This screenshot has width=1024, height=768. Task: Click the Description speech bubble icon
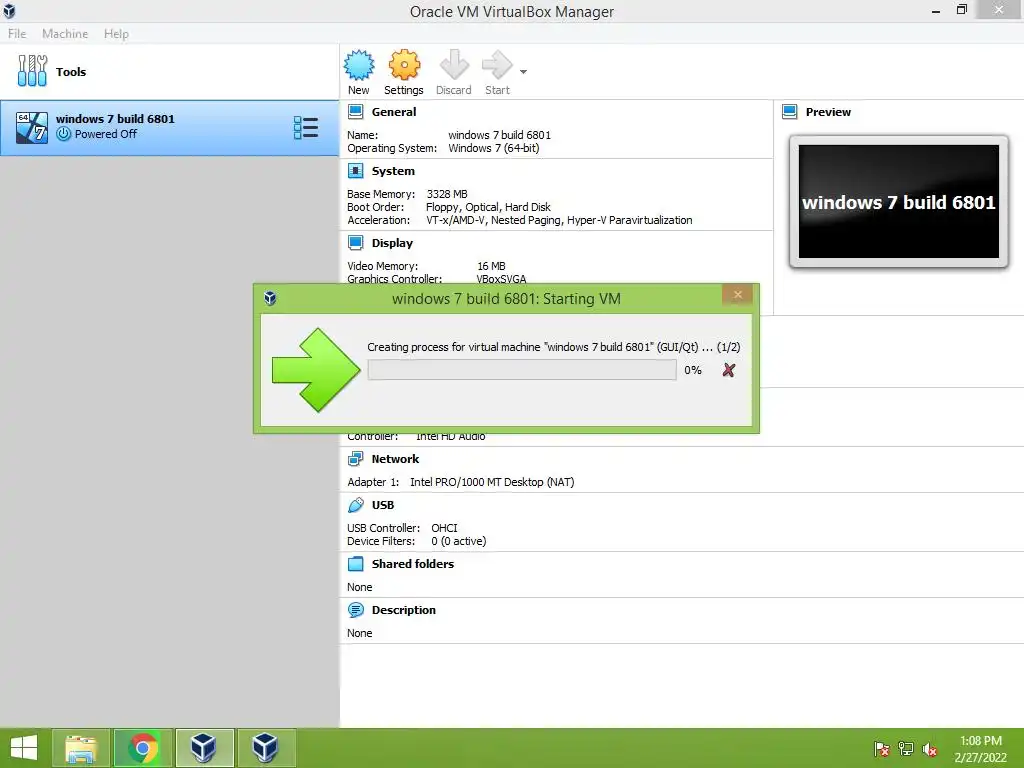pyautogui.click(x=355, y=610)
